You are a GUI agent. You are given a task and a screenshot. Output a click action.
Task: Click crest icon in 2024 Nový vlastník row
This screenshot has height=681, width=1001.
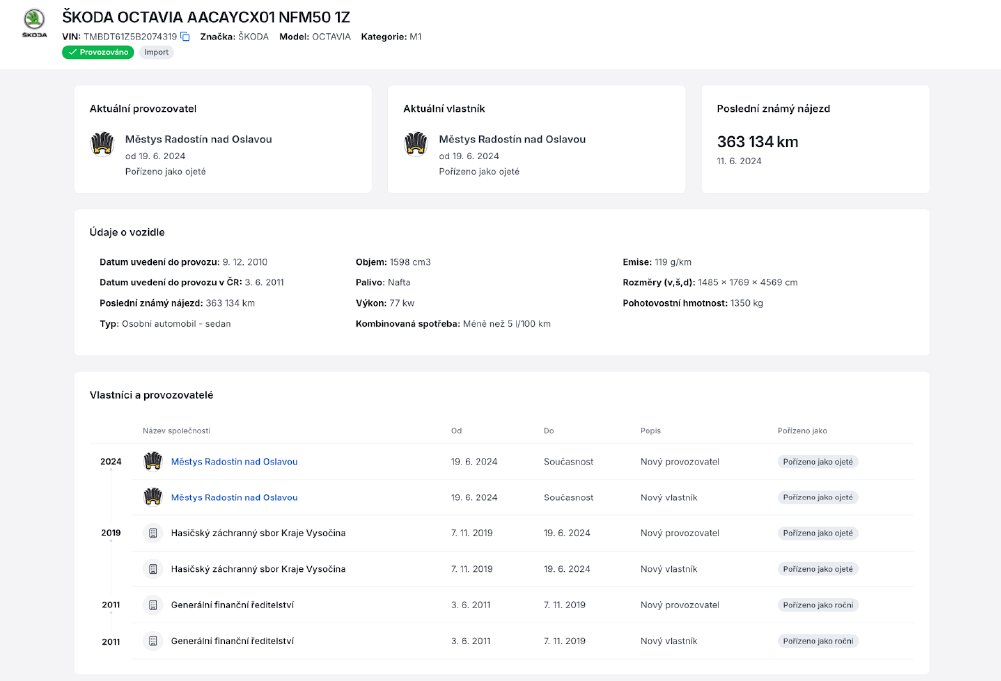click(x=153, y=497)
